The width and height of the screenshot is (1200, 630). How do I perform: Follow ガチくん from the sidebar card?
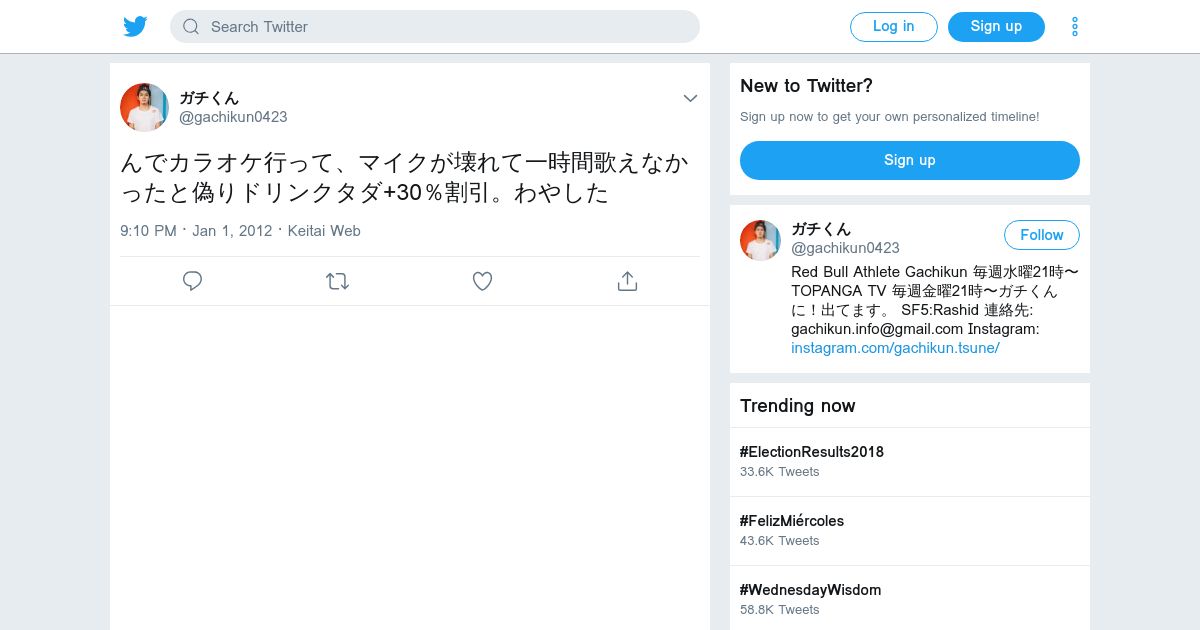point(1041,235)
